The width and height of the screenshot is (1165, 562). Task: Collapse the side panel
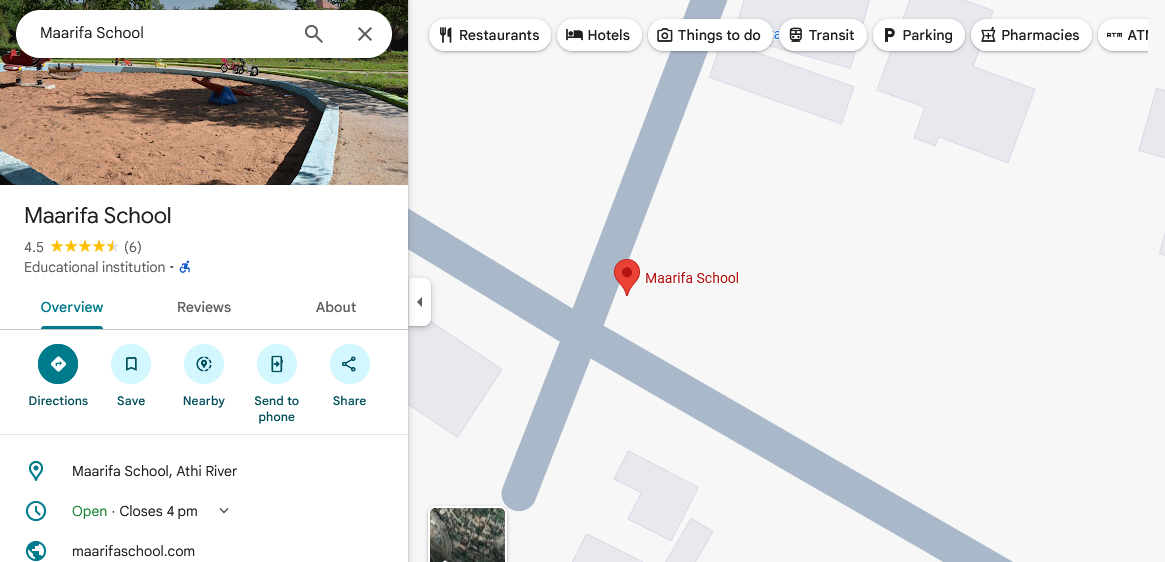point(420,302)
